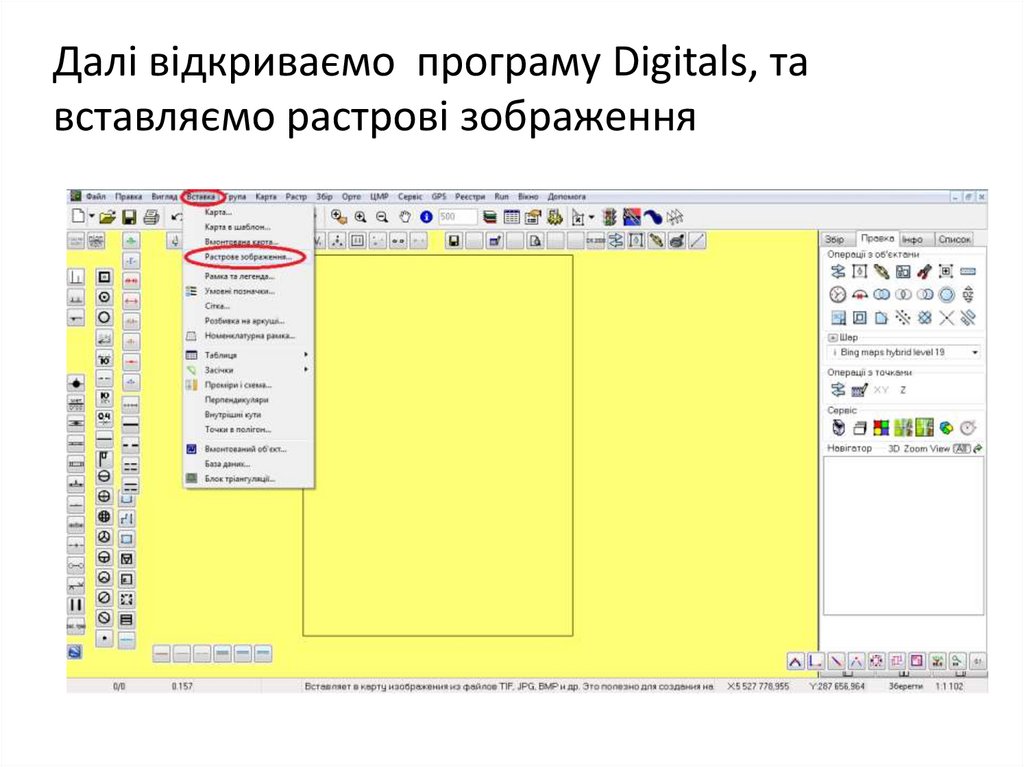The image size is (1024, 767).
Task: Click the red and blue raster icon
Action: (x=632, y=217)
